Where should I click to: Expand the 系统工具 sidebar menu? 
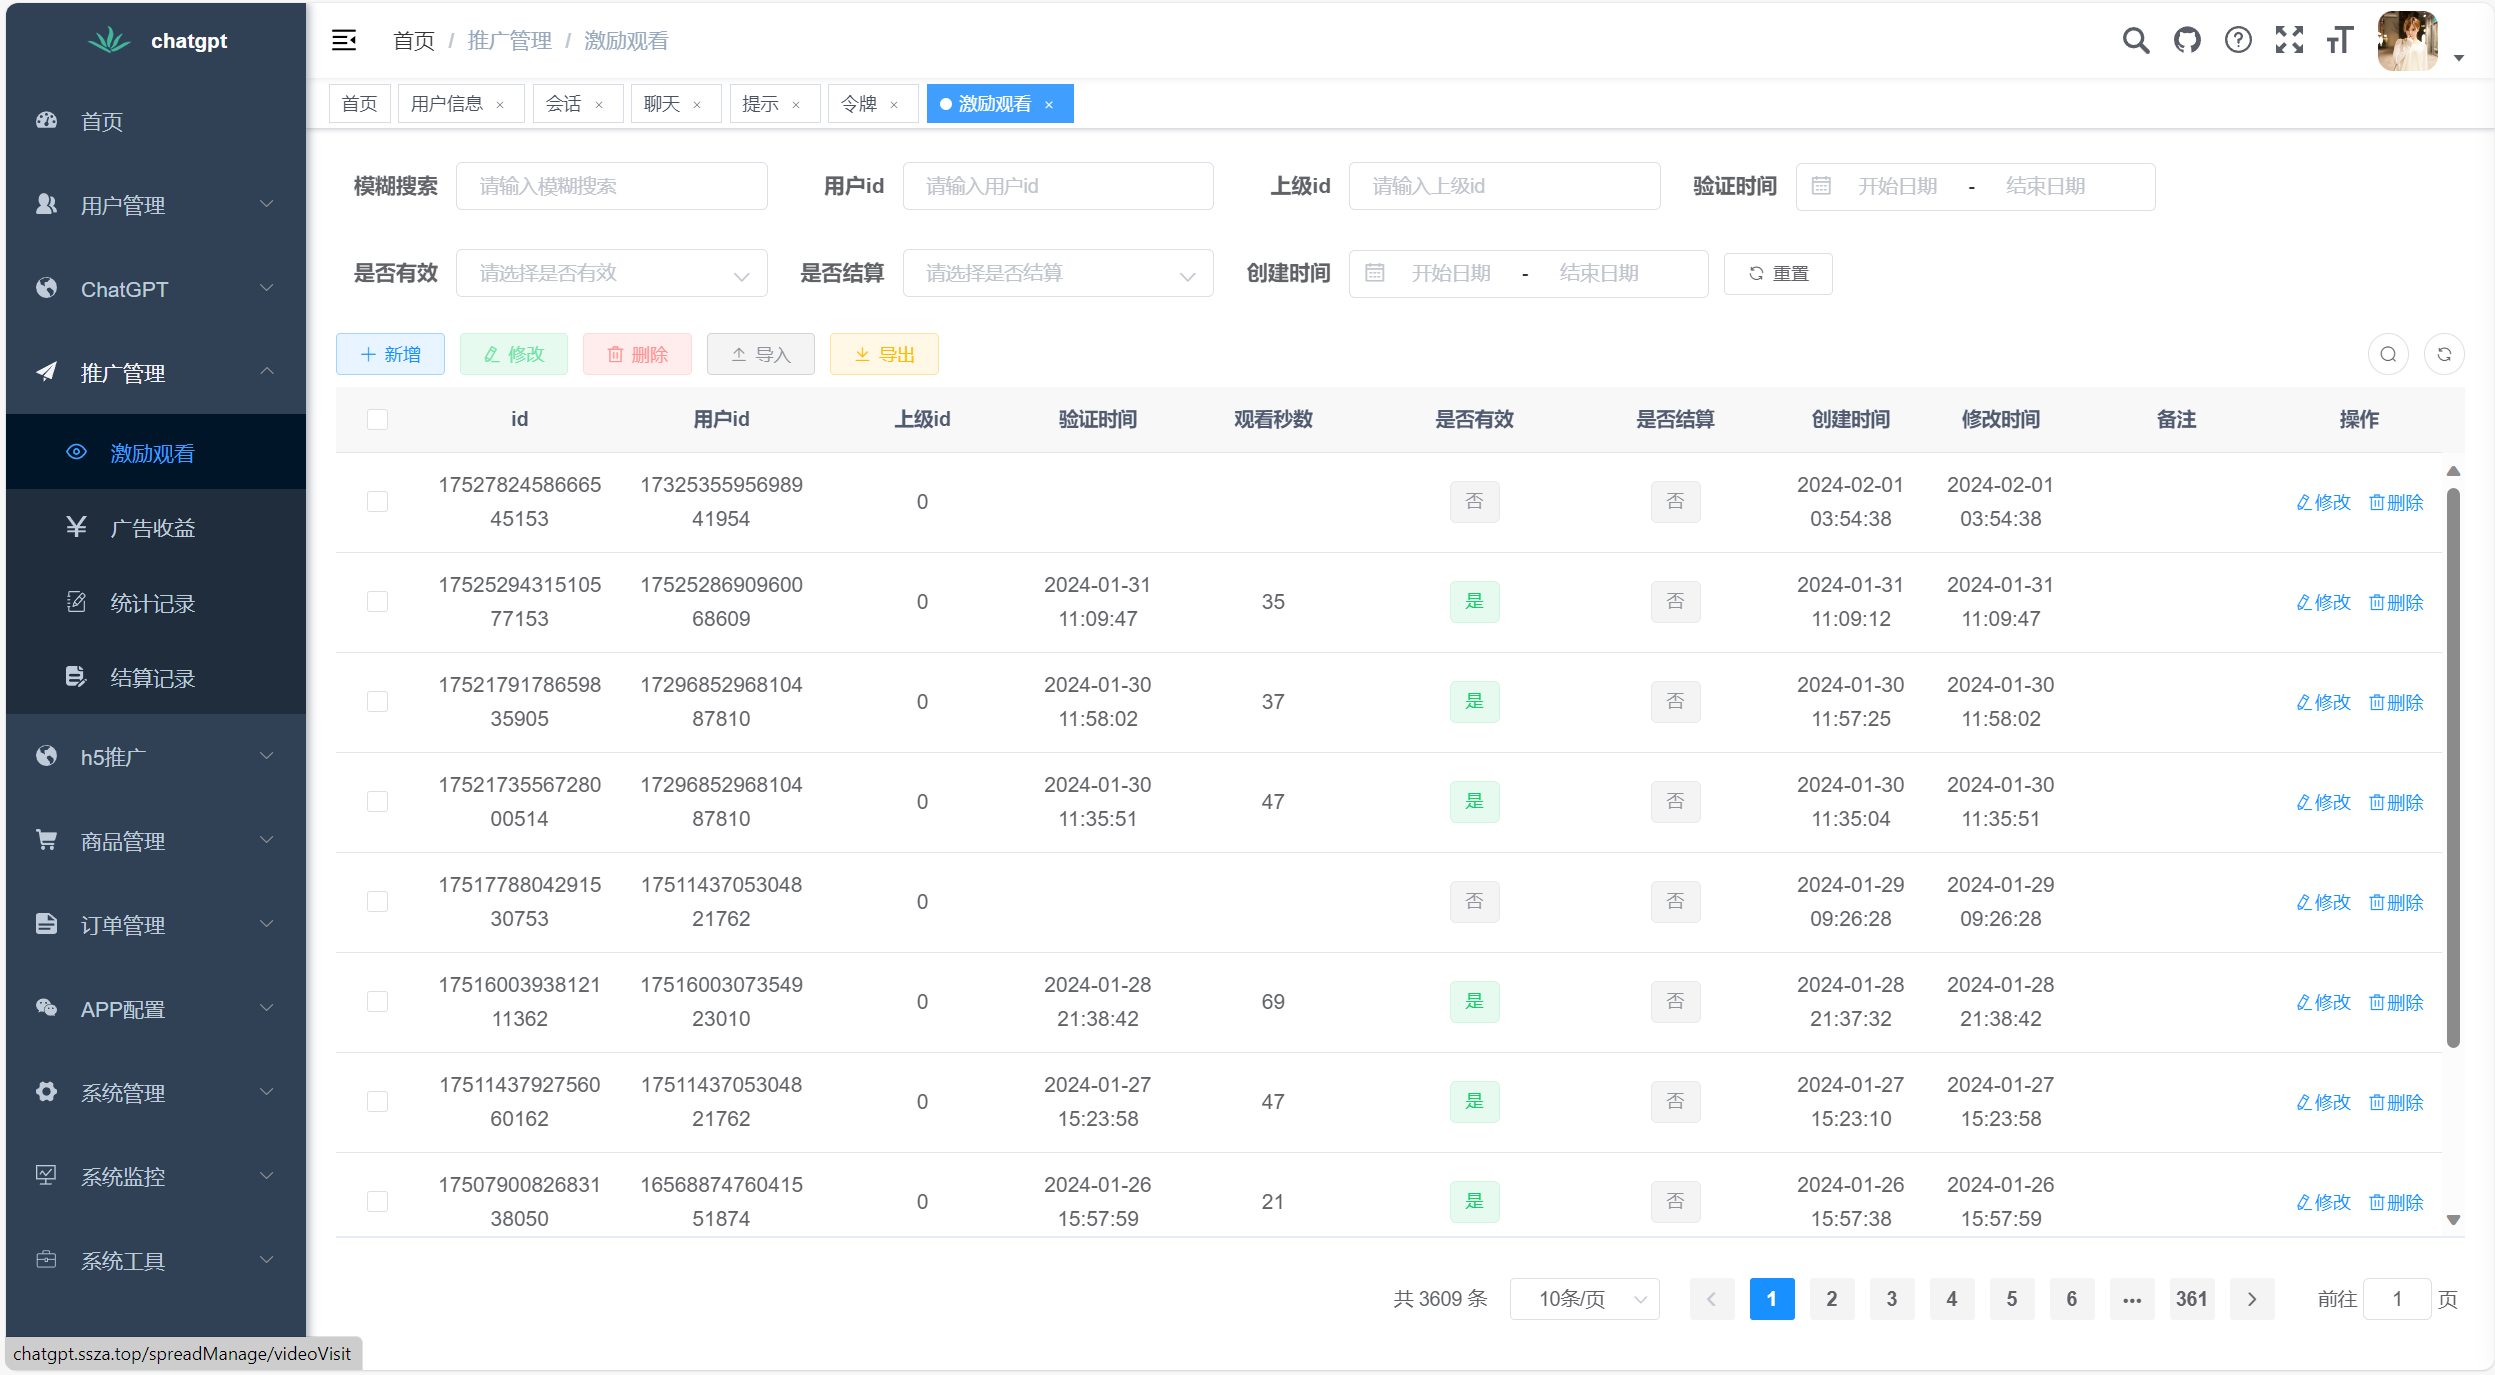click(156, 1261)
